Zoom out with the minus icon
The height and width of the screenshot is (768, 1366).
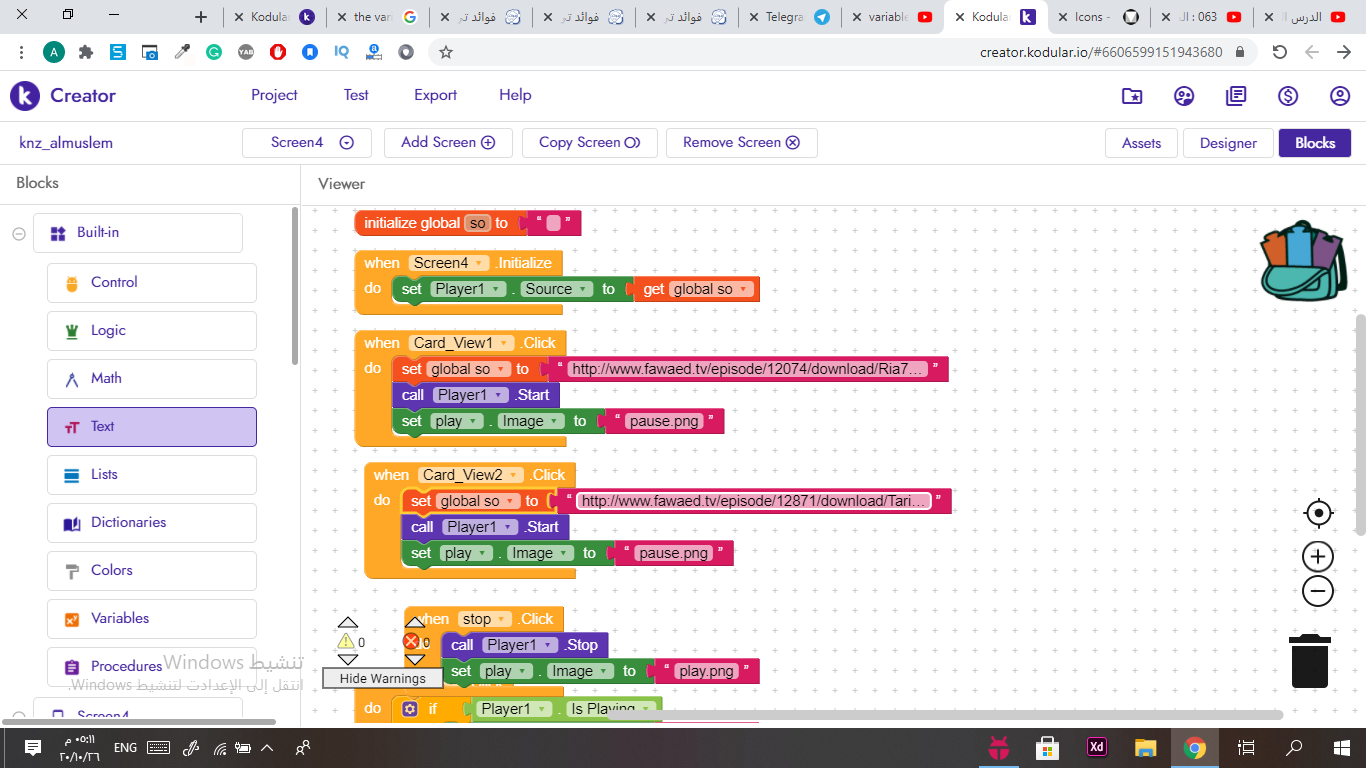coord(1319,591)
